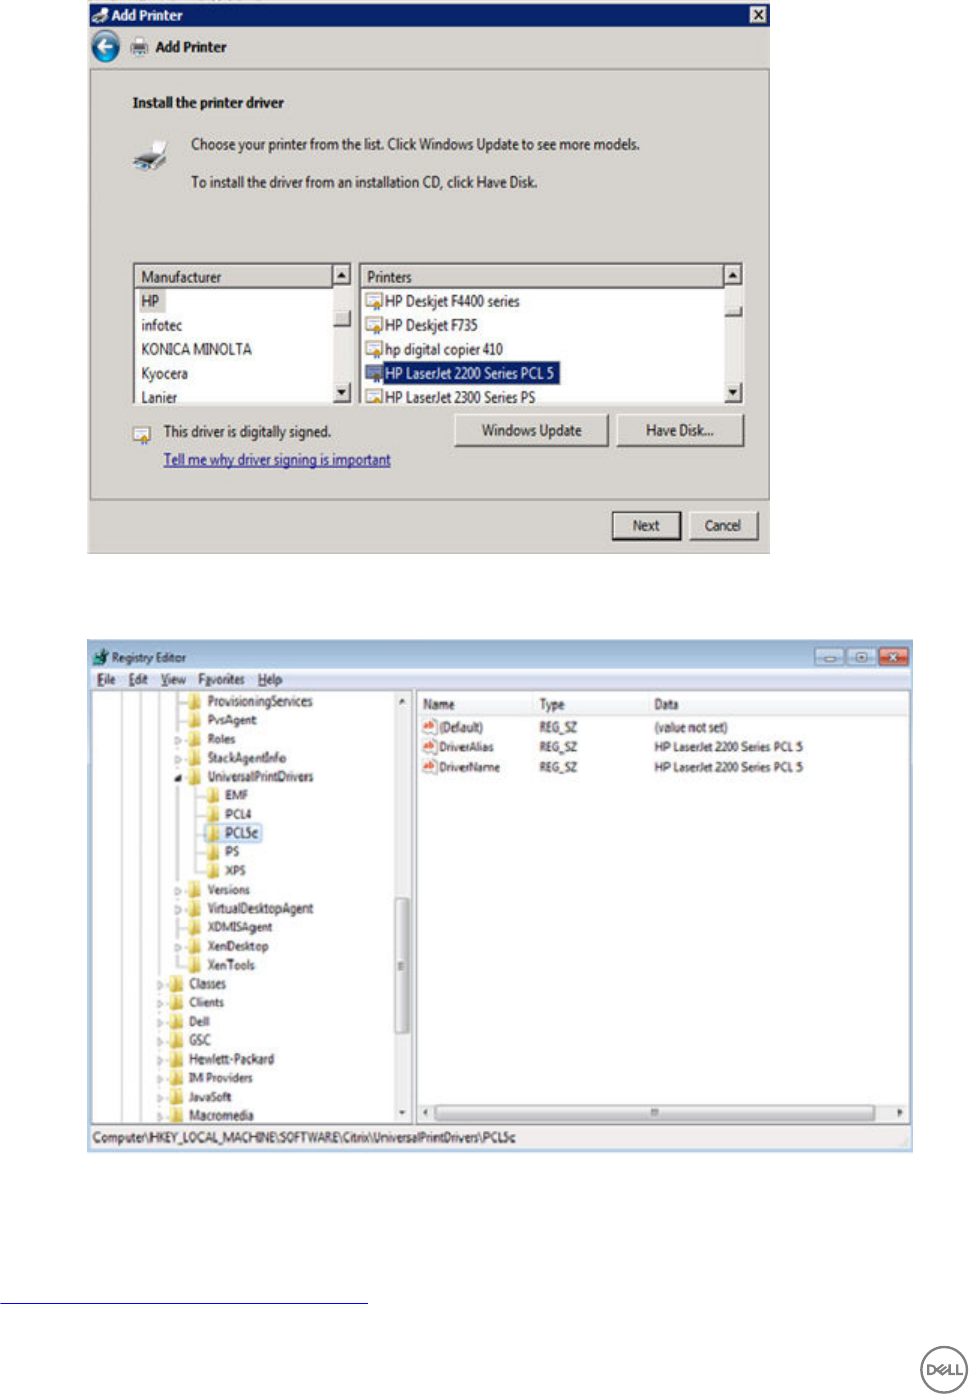The image size is (969, 1394).
Task: Collapse the UniversalPrintDrivers key
Action: click(x=179, y=777)
